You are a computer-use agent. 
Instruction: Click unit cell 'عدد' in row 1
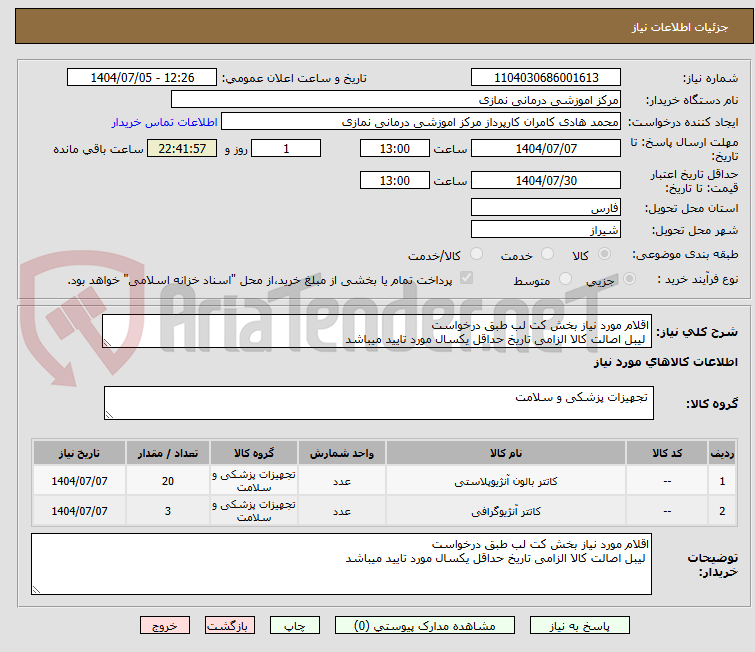(x=341, y=481)
